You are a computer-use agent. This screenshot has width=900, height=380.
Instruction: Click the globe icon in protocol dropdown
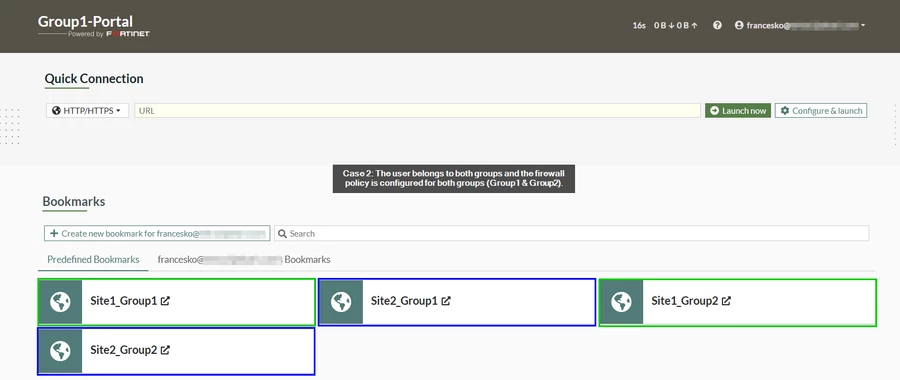click(x=56, y=111)
